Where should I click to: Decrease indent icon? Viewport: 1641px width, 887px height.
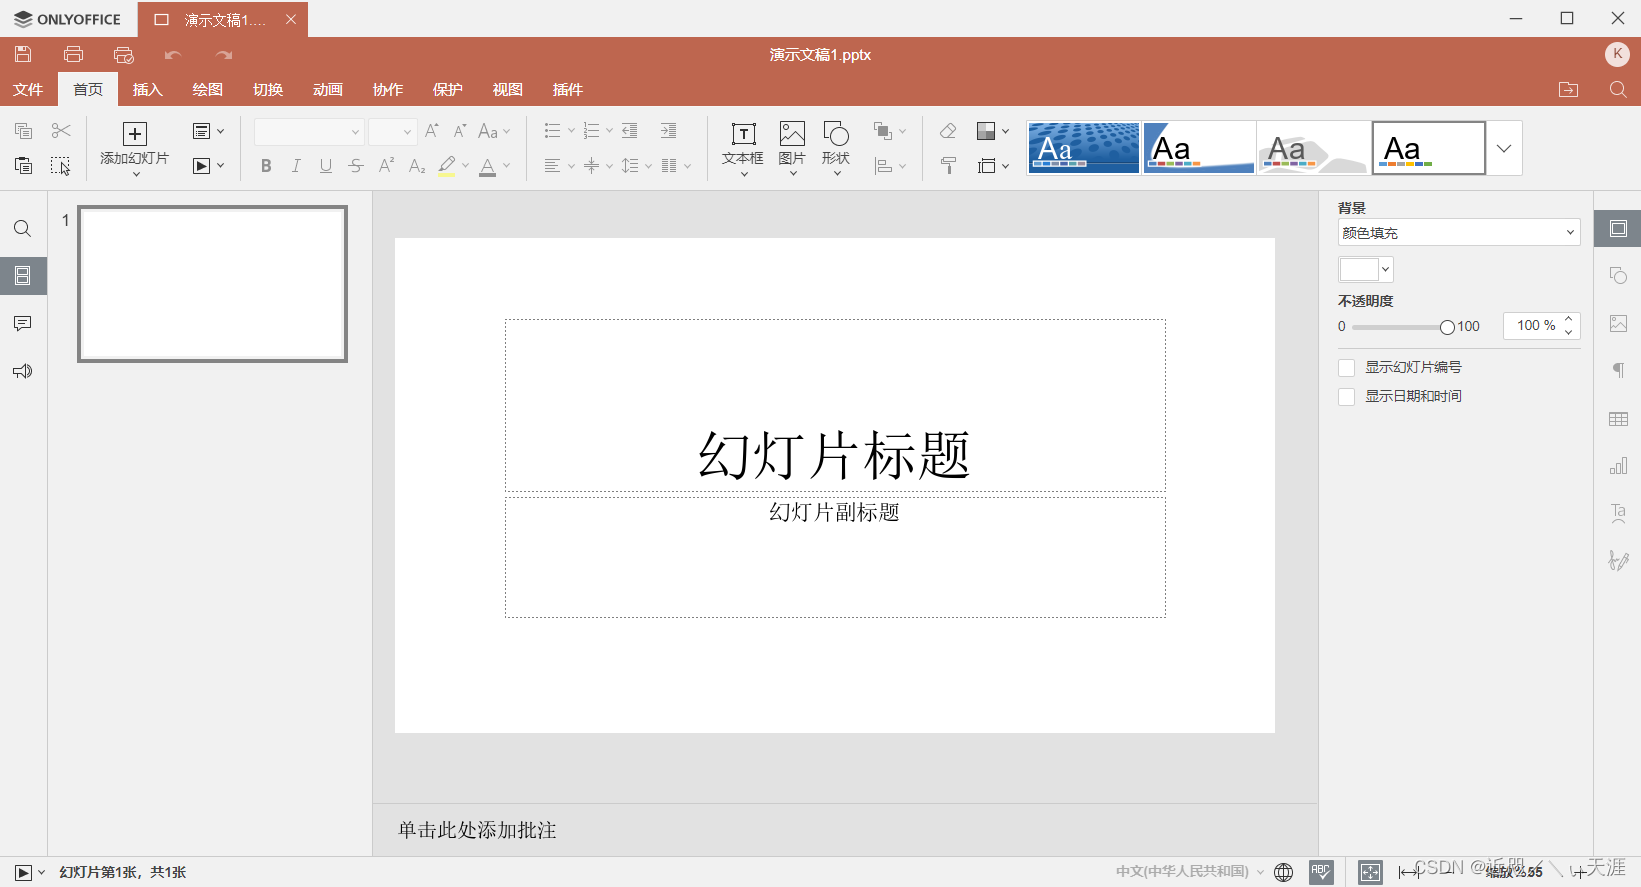click(x=630, y=131)
